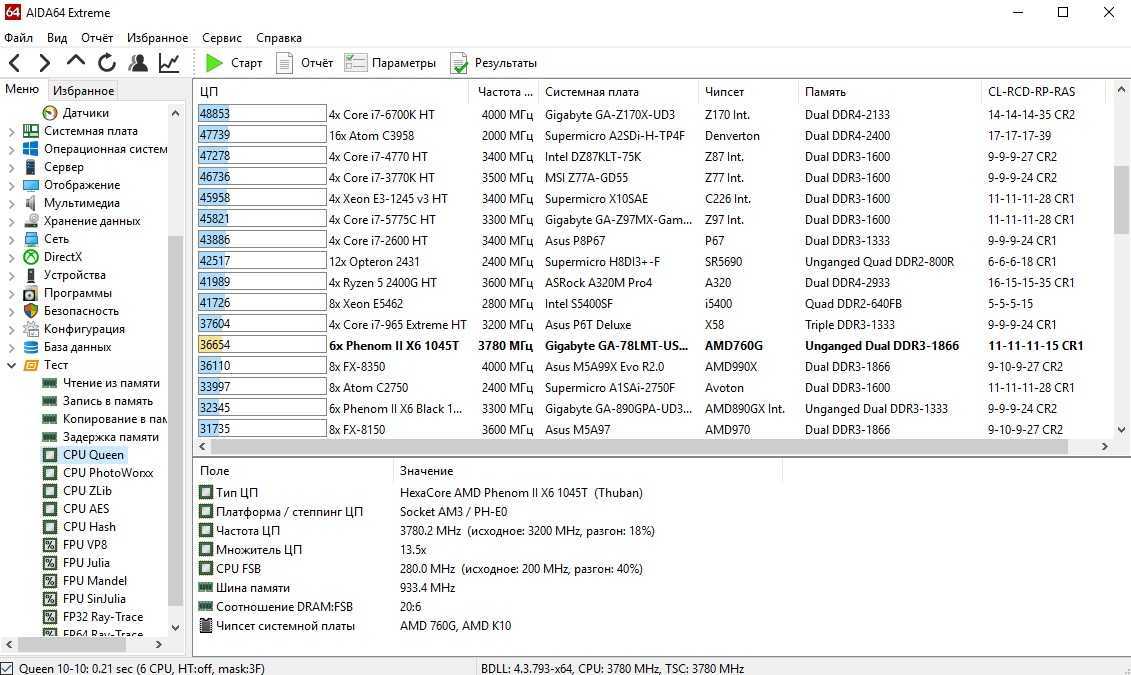Screen dimensions: 1131x675
Task: Go up one level with the Up arrow
Action: pos(75,62)
